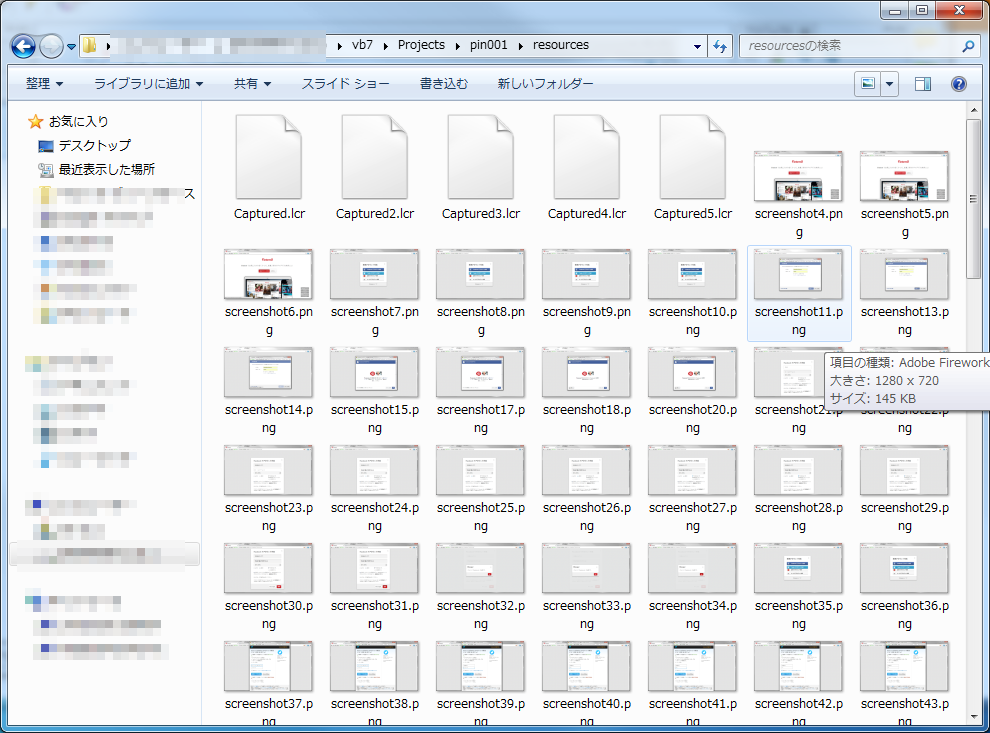Click the Forward navigation arrow button
The width and height of the screenshot is (990, 733).
(x=51, y=46)
